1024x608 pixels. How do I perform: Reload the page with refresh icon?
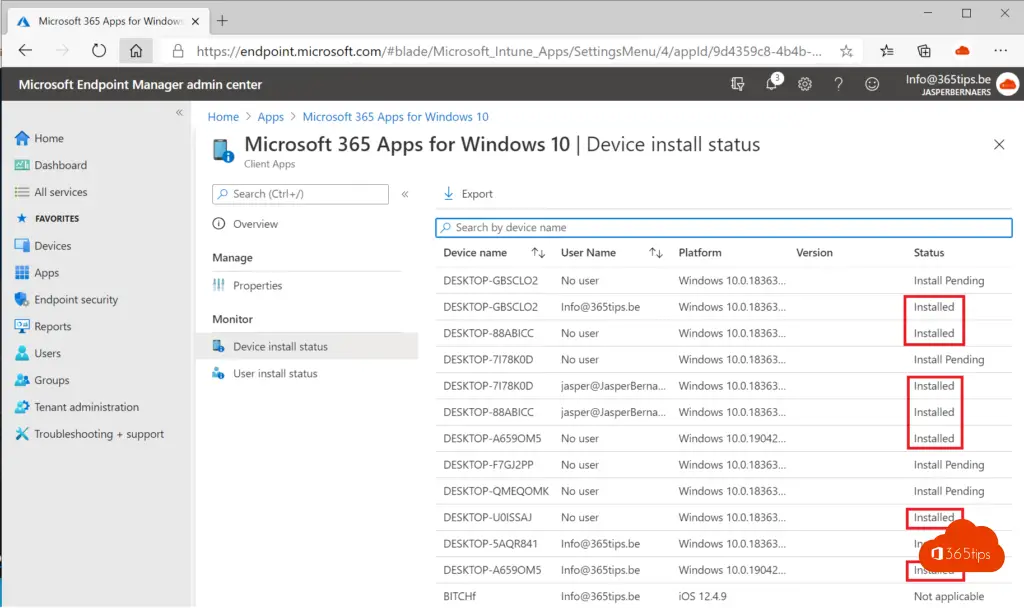tap(99, 50)
